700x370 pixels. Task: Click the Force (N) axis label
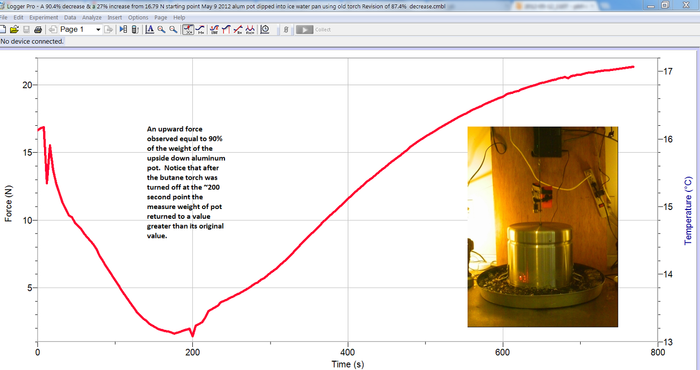[x=8, y=204]
